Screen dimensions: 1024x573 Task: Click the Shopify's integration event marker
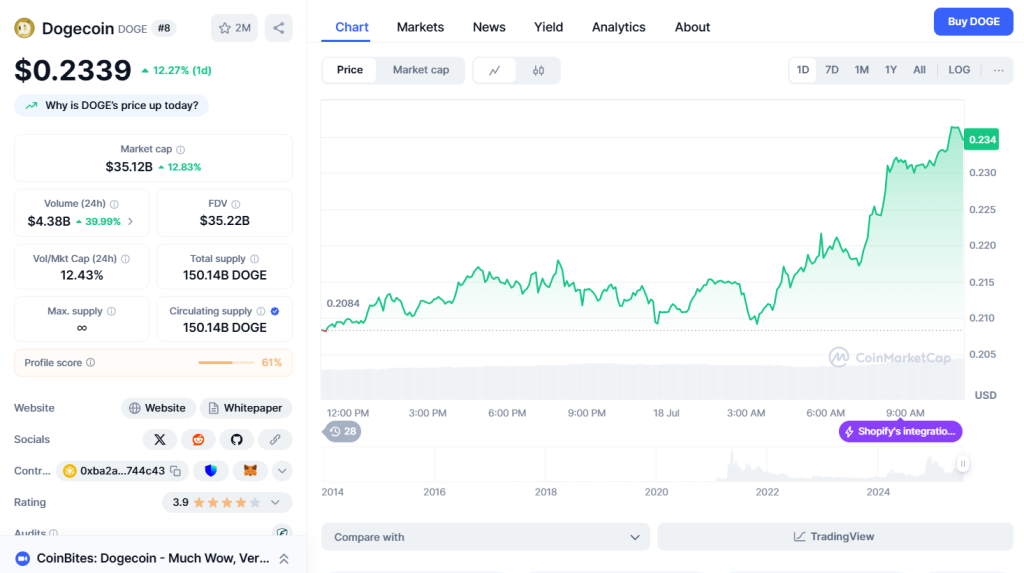(x=901, y=431)
